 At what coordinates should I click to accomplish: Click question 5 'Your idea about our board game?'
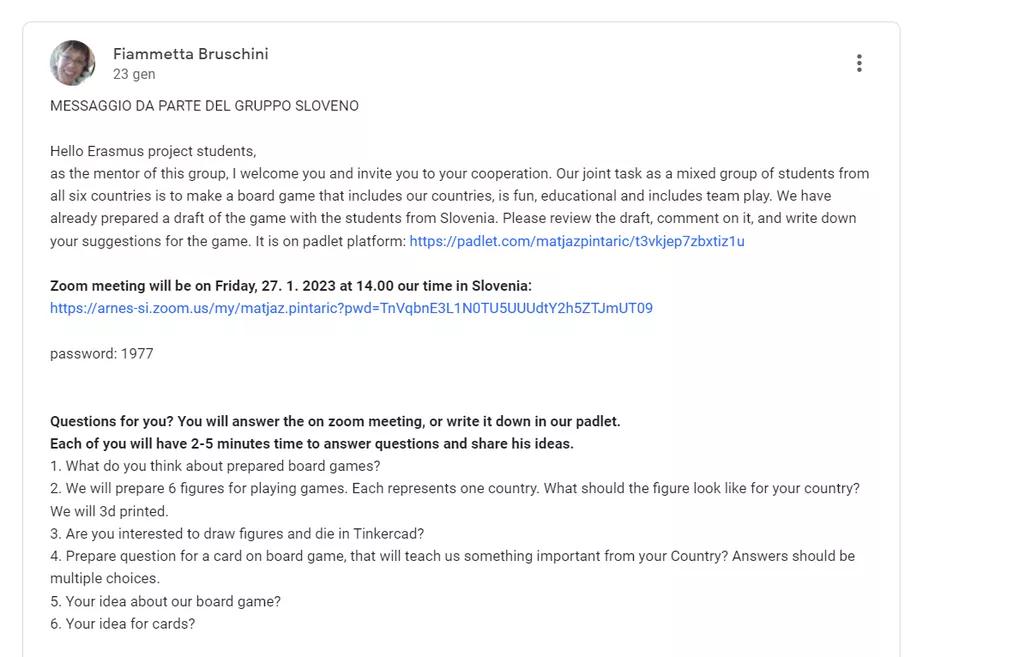[x=165, y=601]
